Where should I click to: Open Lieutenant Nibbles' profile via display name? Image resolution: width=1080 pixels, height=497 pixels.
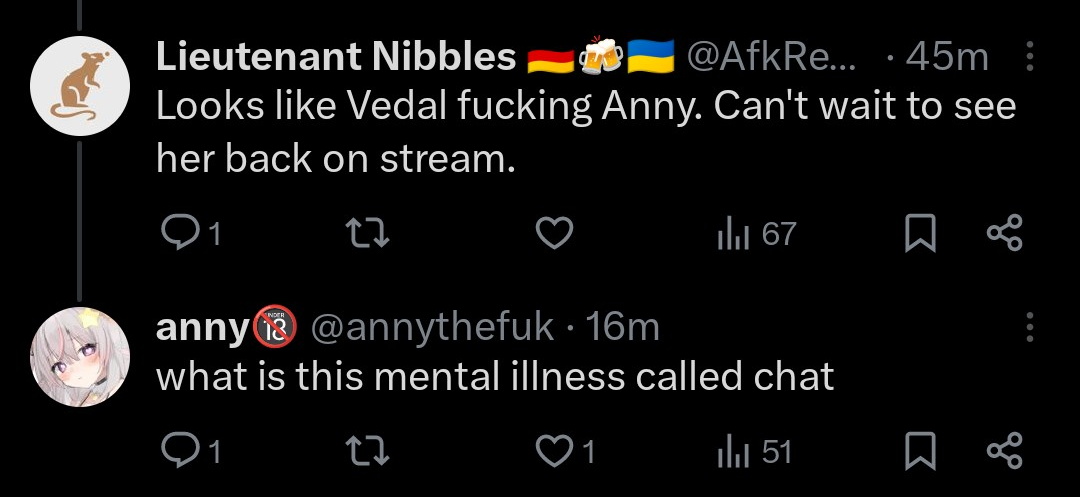coord(335,59)
